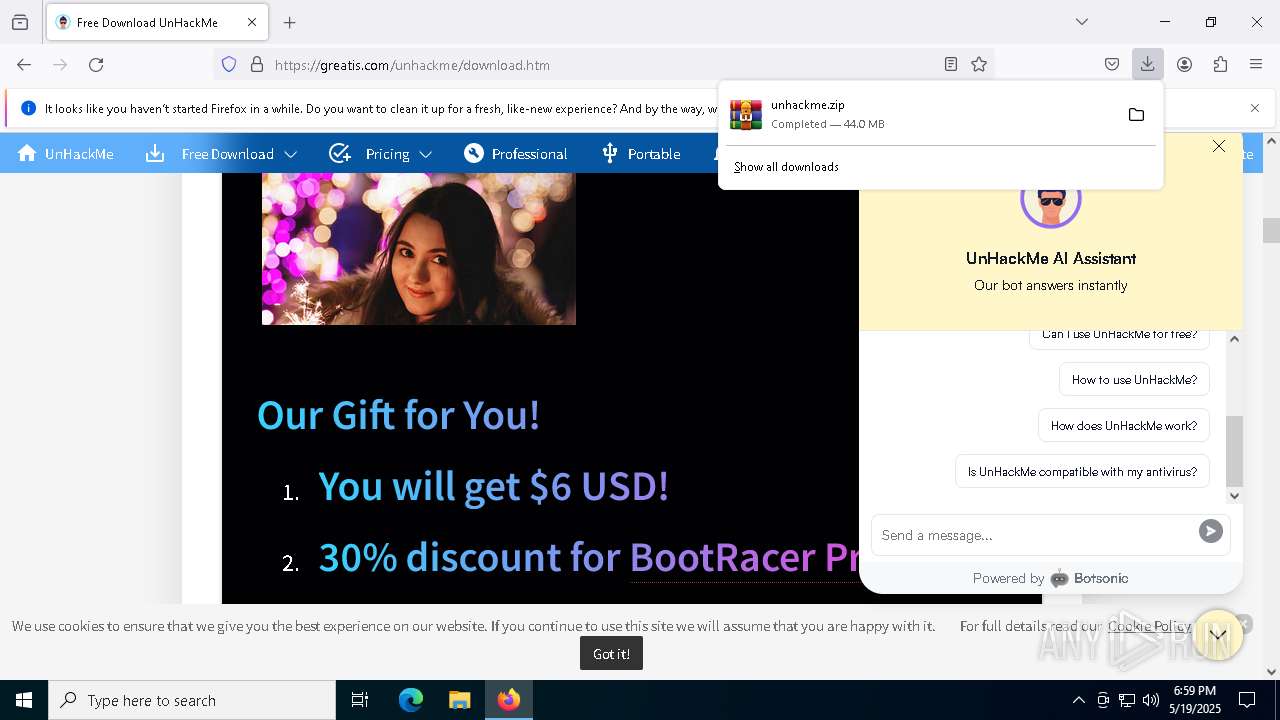Close the UnHackMe AI Assistant chat
This screenshot has width=1280, height=720.
[1219, 147]
